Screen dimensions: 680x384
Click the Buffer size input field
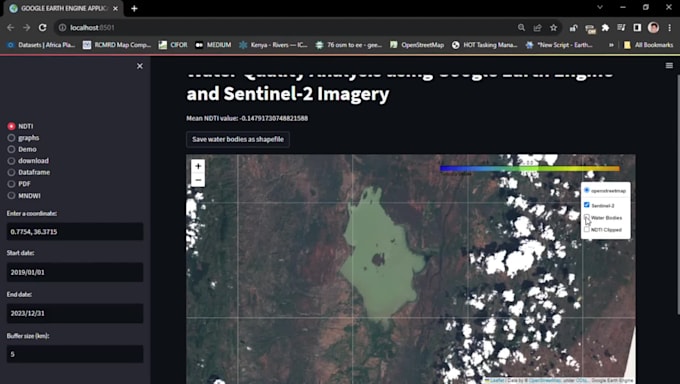click(75, 354)
